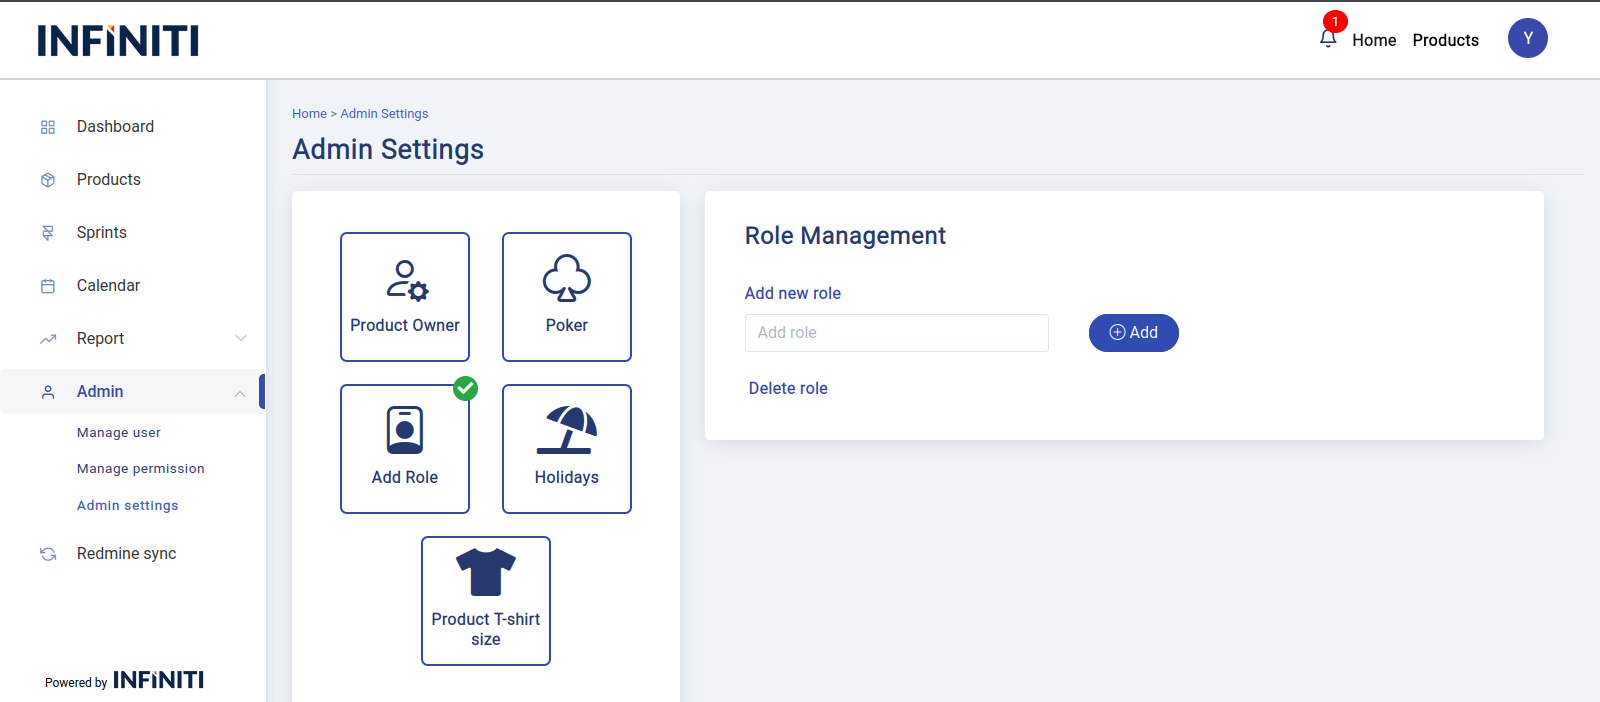Open Product T-shirt size tile
The image size is (1600, 702).
(x=486, y=601)
